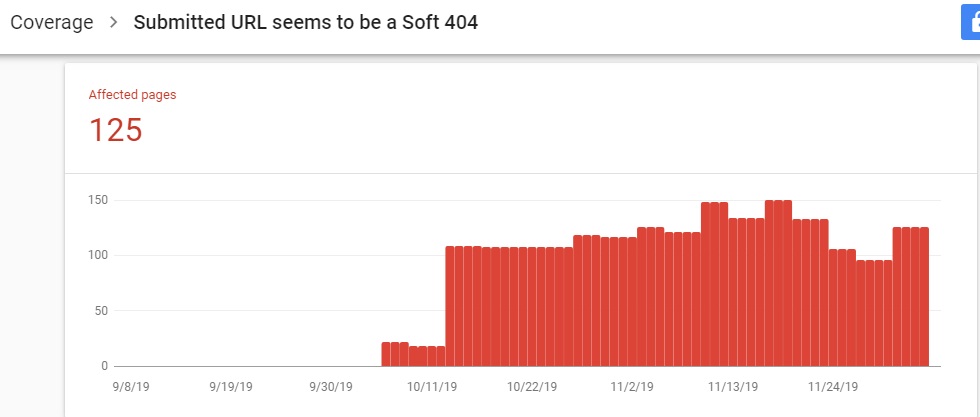Viewport: 980px width, 417px height.
Task: Click the 125 affected pages count
Action: tap(116, 130)
